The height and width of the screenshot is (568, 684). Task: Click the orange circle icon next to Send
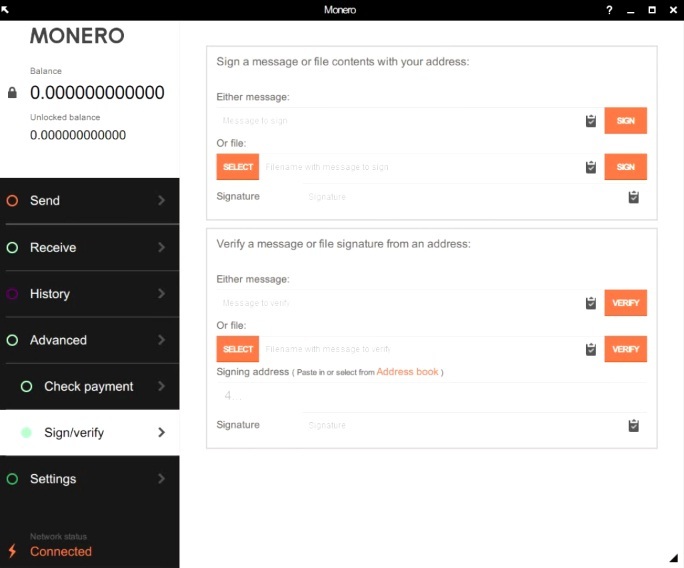[12, 201]
